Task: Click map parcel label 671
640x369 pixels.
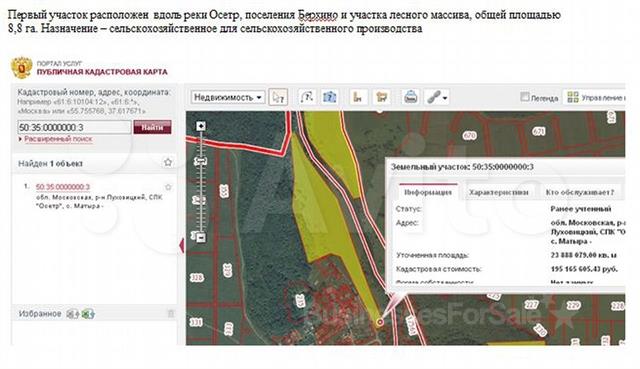Action: (539, 131)
